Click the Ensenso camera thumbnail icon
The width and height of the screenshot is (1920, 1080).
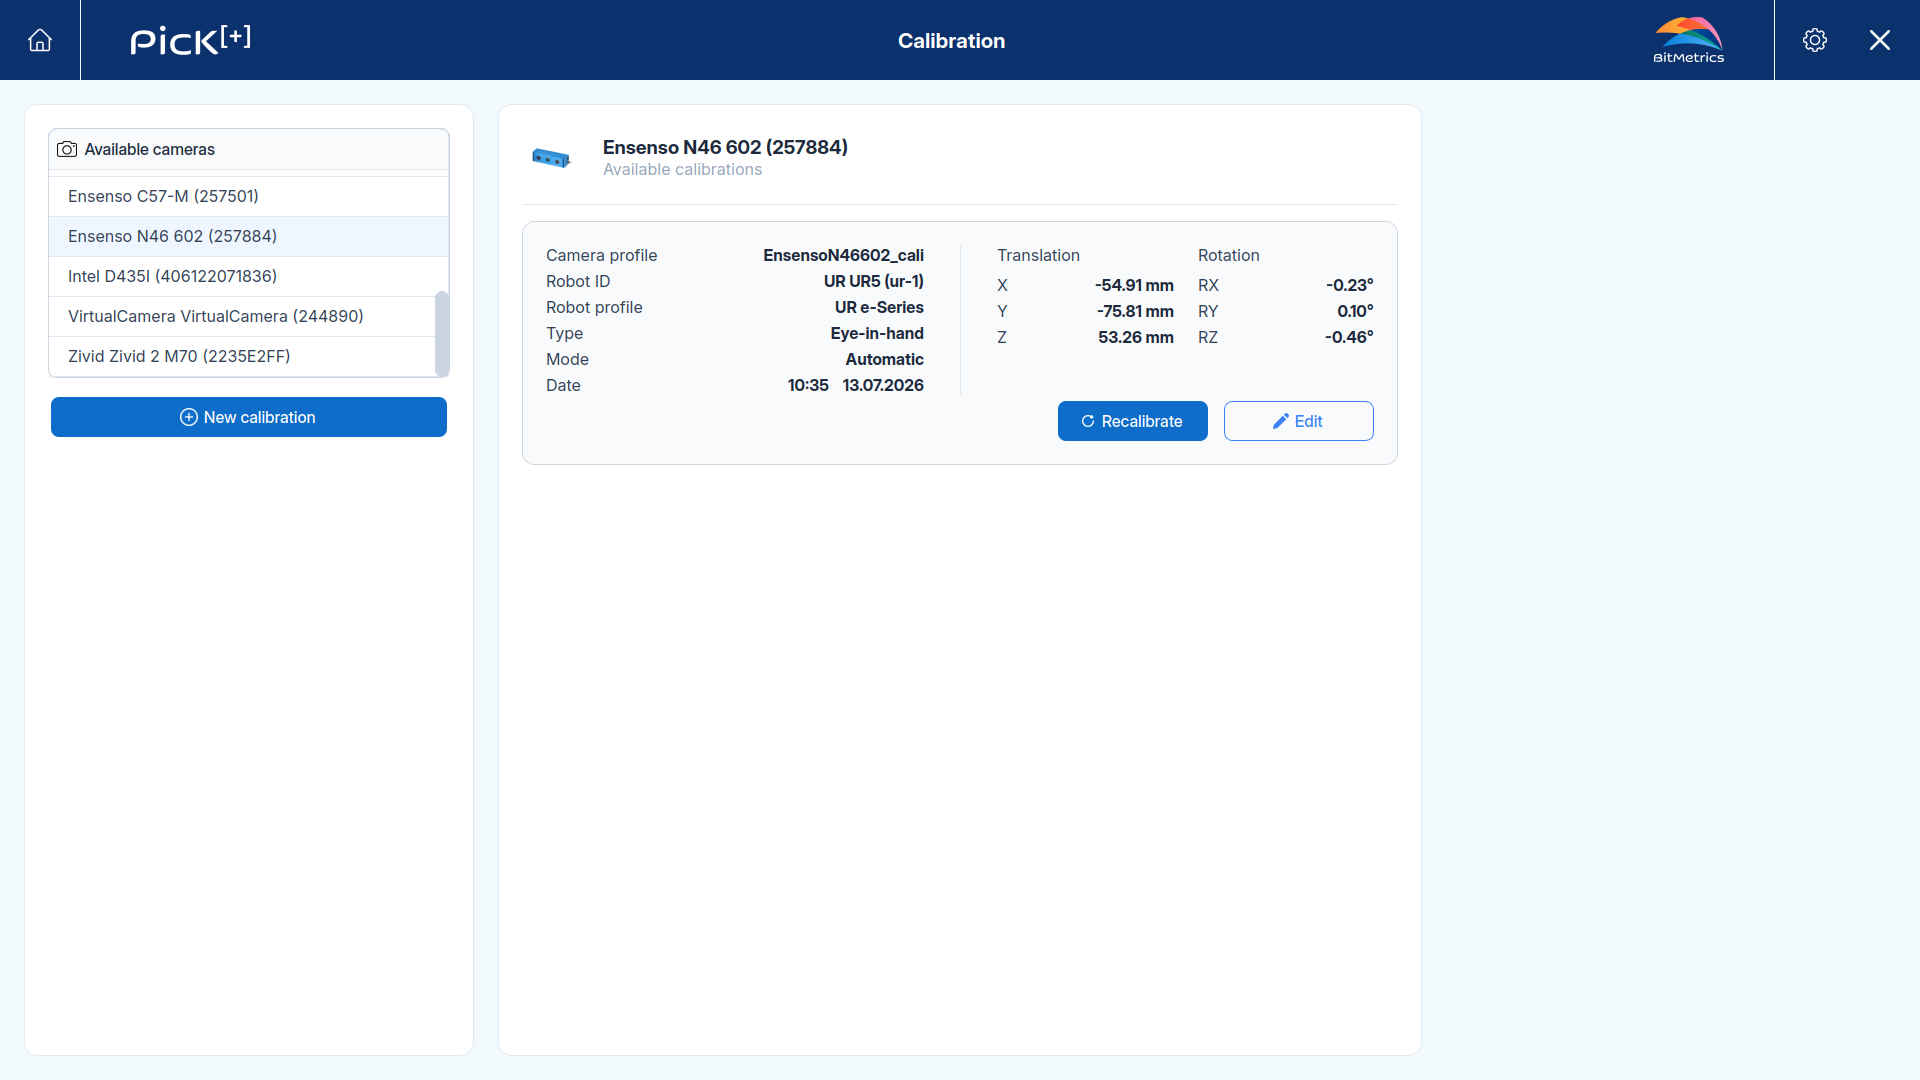pyautogui.click(x=551, y=158)
